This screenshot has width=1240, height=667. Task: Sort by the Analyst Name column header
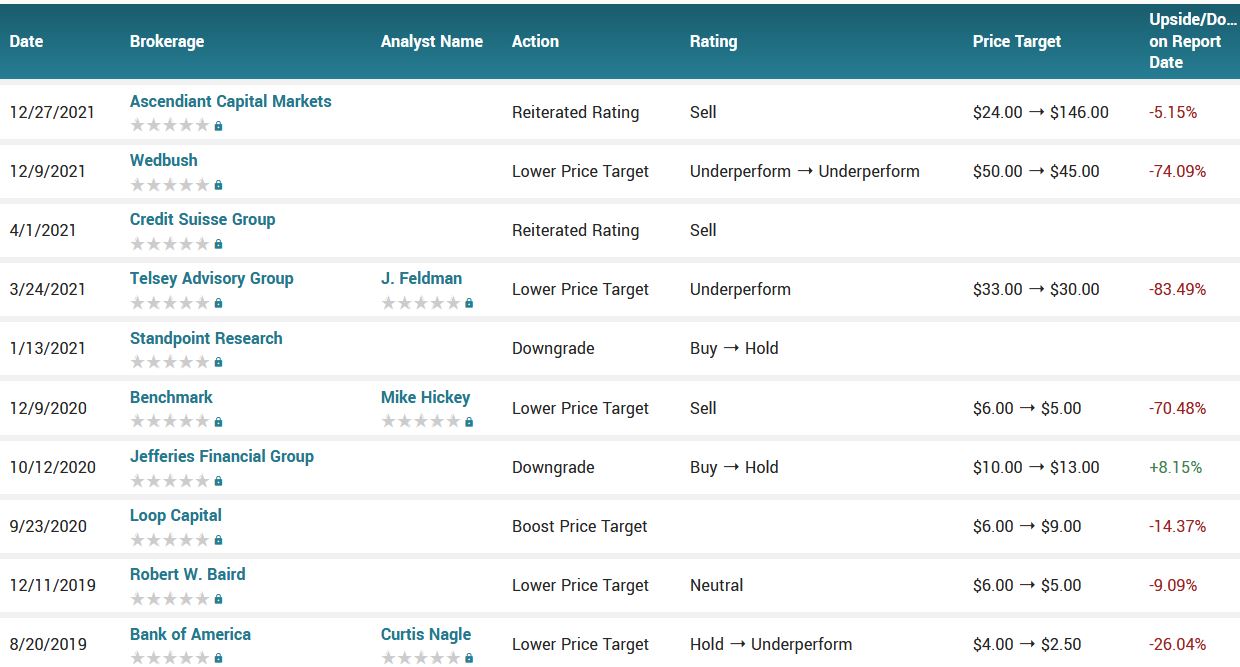click(x=432, y=42)
